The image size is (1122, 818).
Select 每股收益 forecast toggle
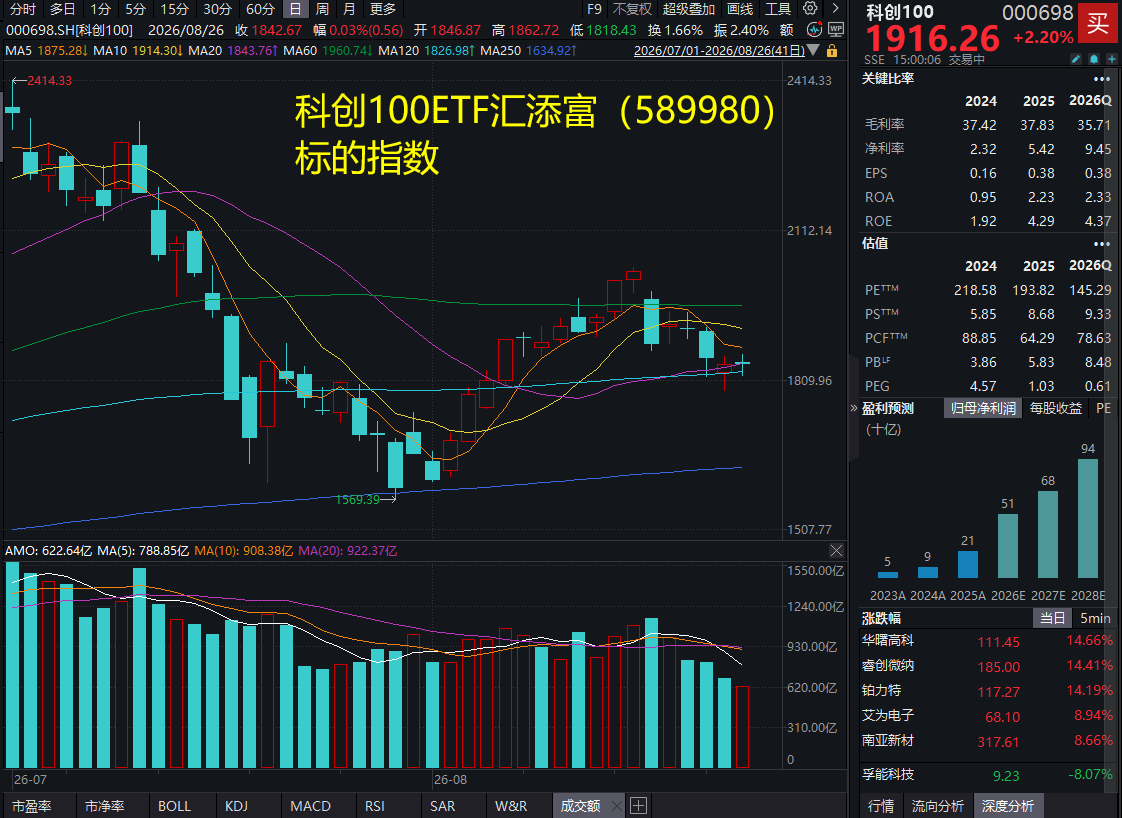click(1055, 409)
